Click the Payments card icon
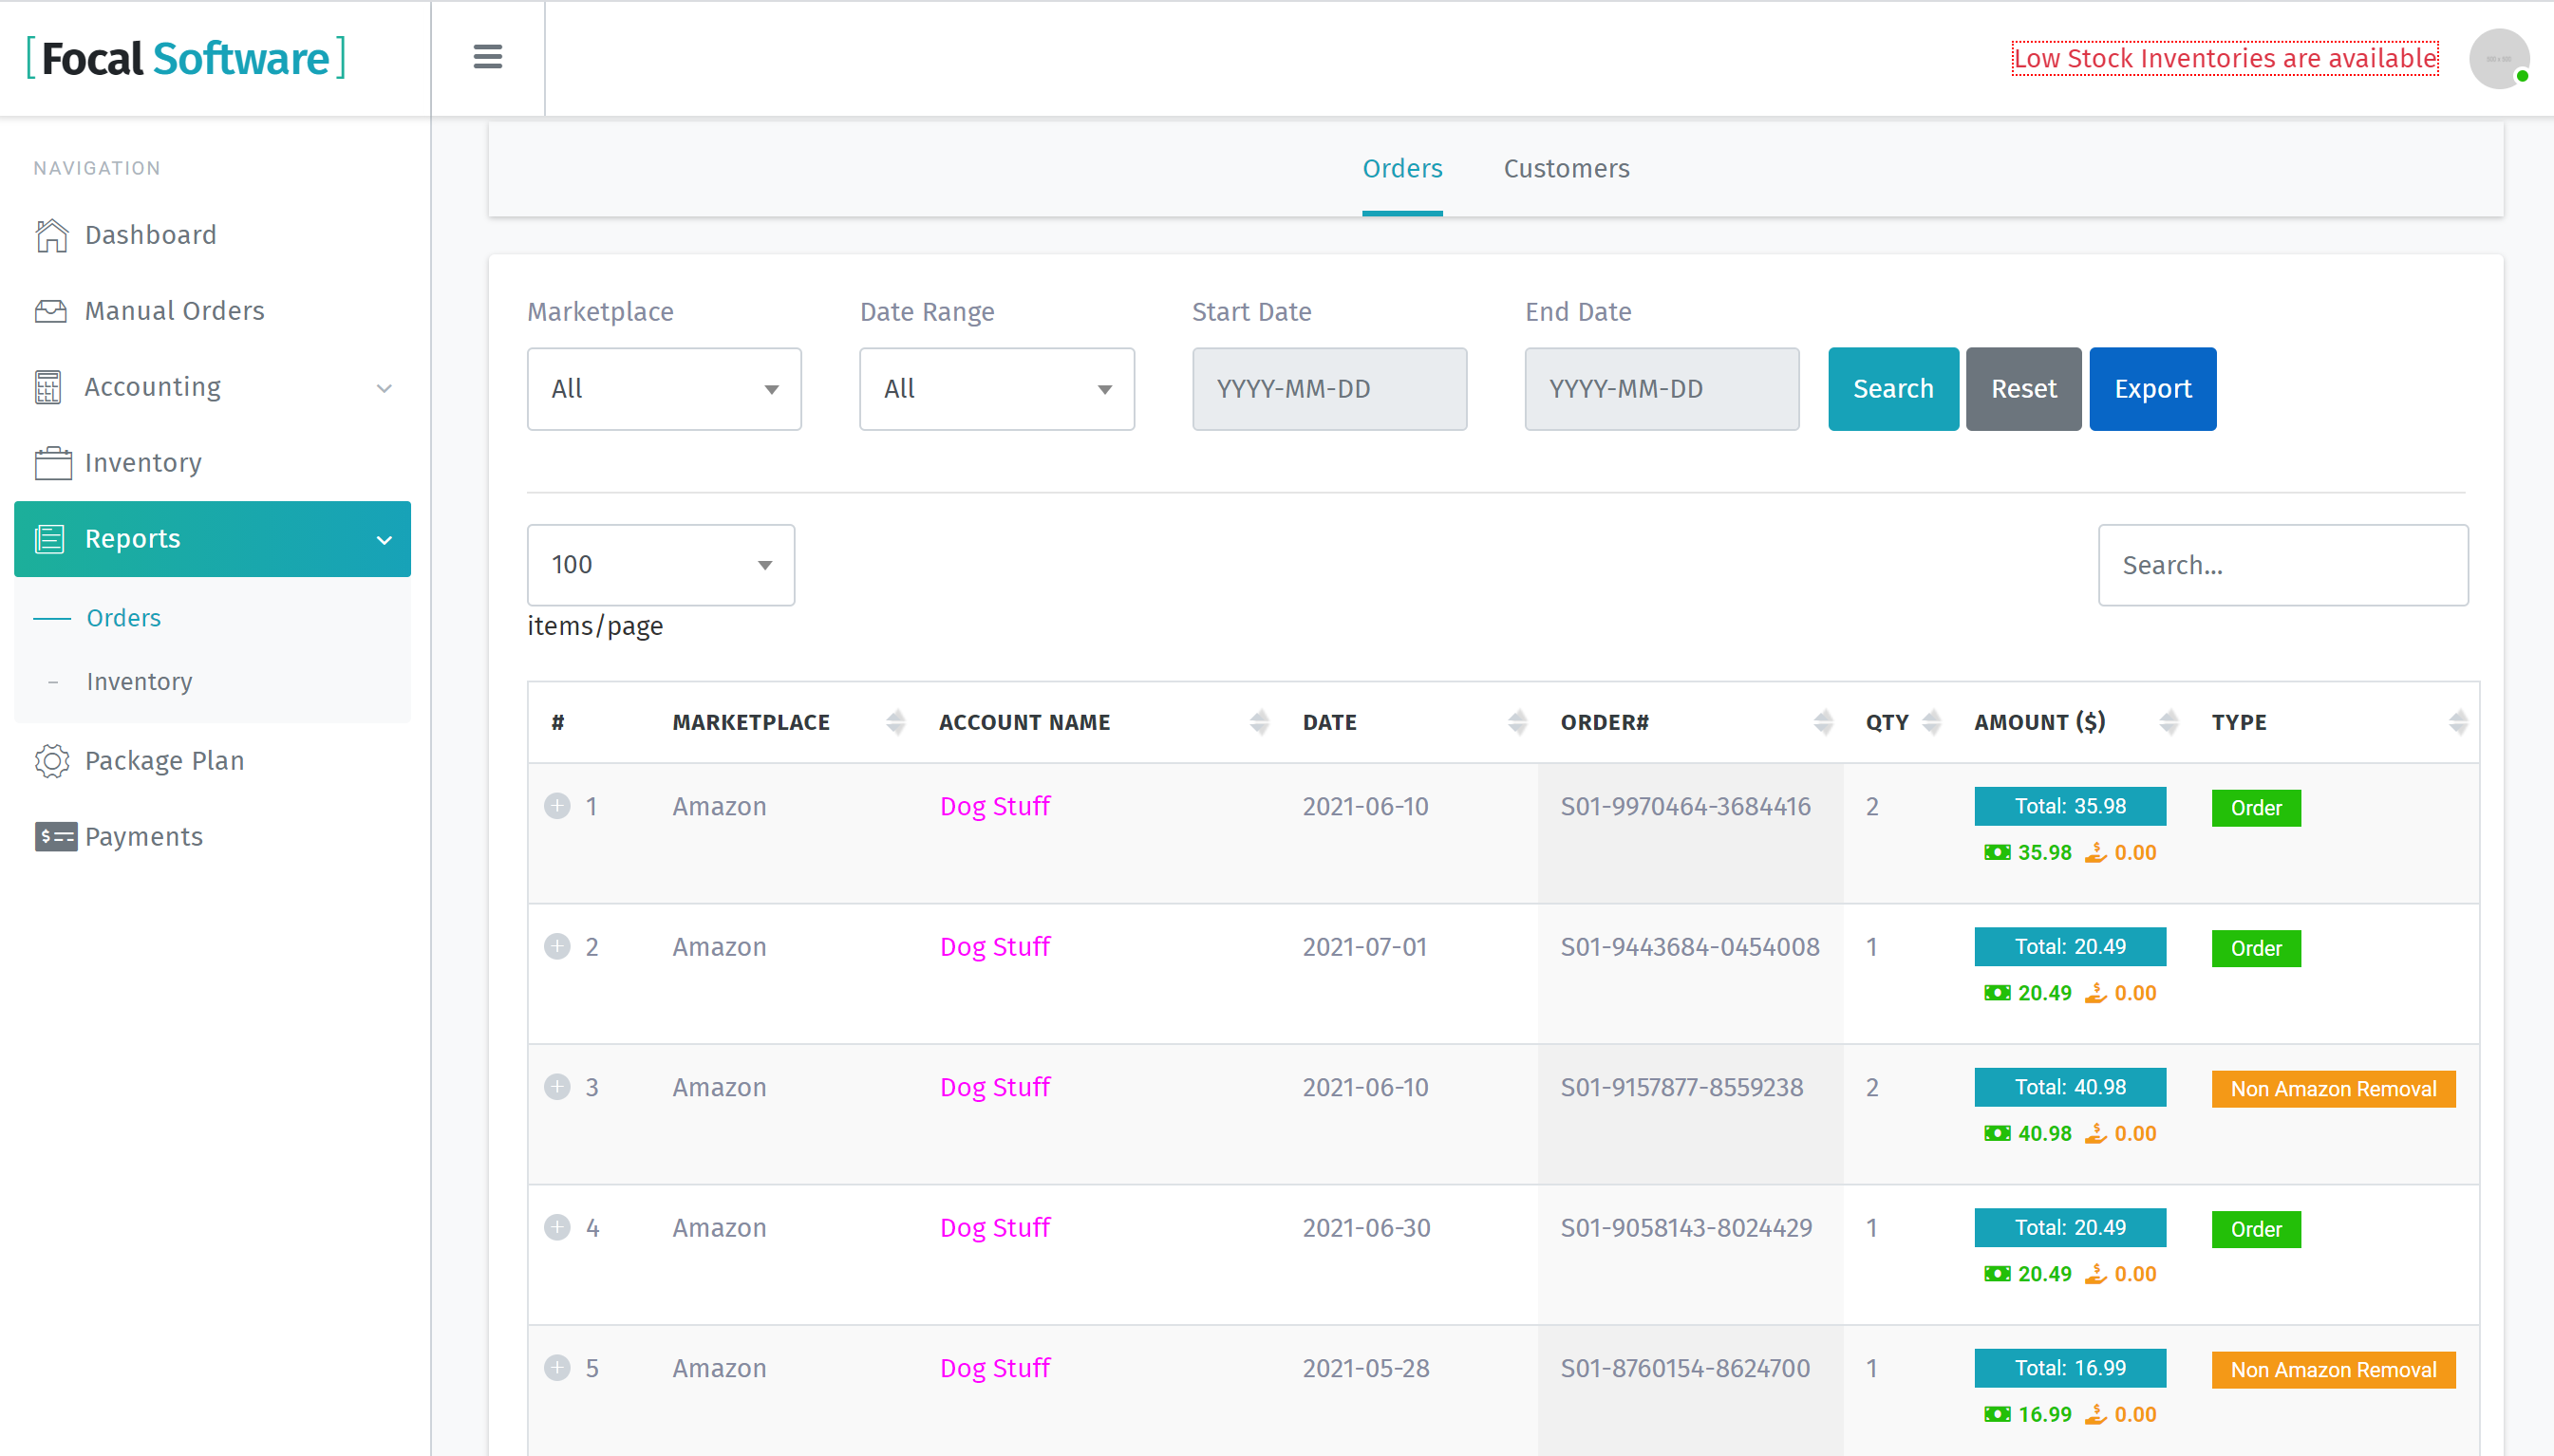The width and height of the screenshot is (2554, 1456). pyautogui.click(x=55, y=836)
